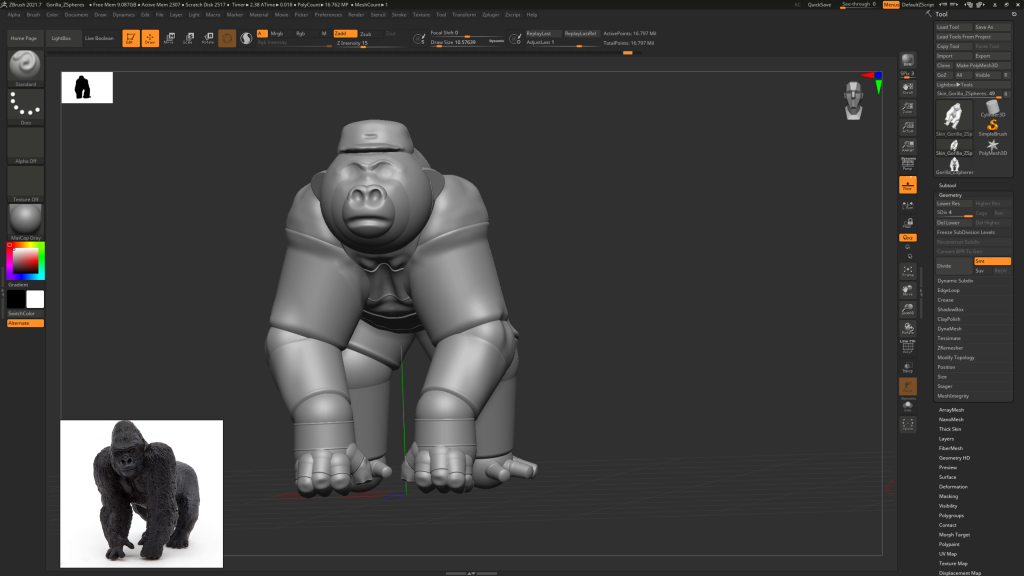Choose the Rotate transform icon
The width and height of the screenshot is (1024, 576).
208,39
